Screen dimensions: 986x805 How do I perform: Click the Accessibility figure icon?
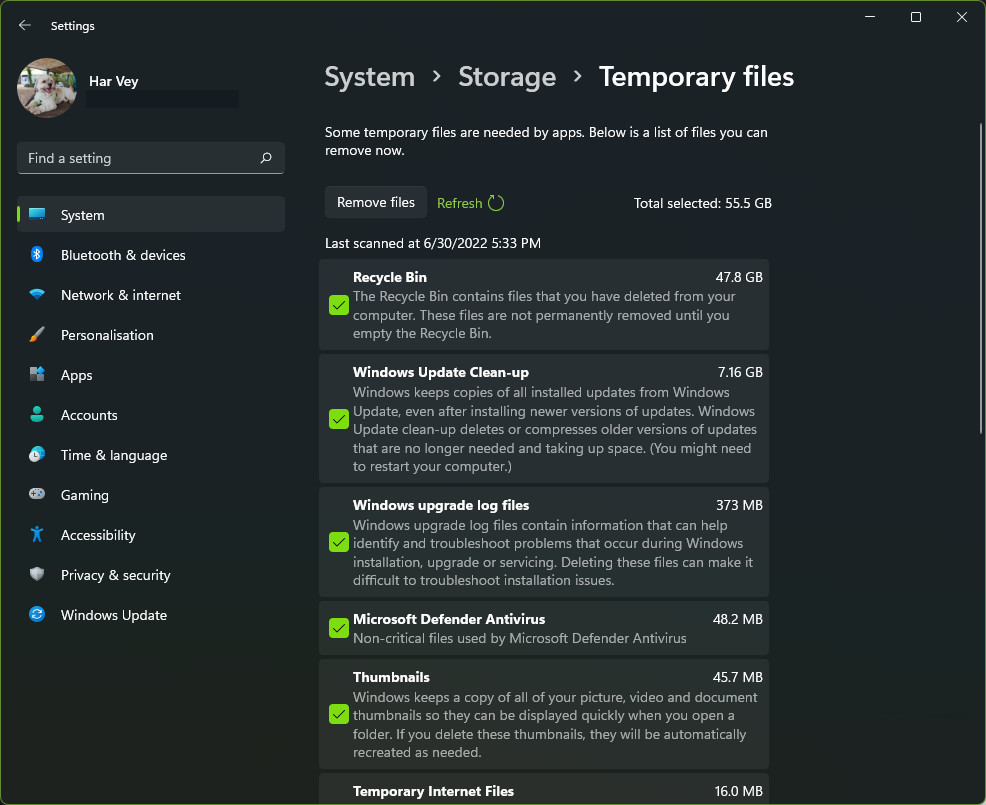click(x=37, y=534)
